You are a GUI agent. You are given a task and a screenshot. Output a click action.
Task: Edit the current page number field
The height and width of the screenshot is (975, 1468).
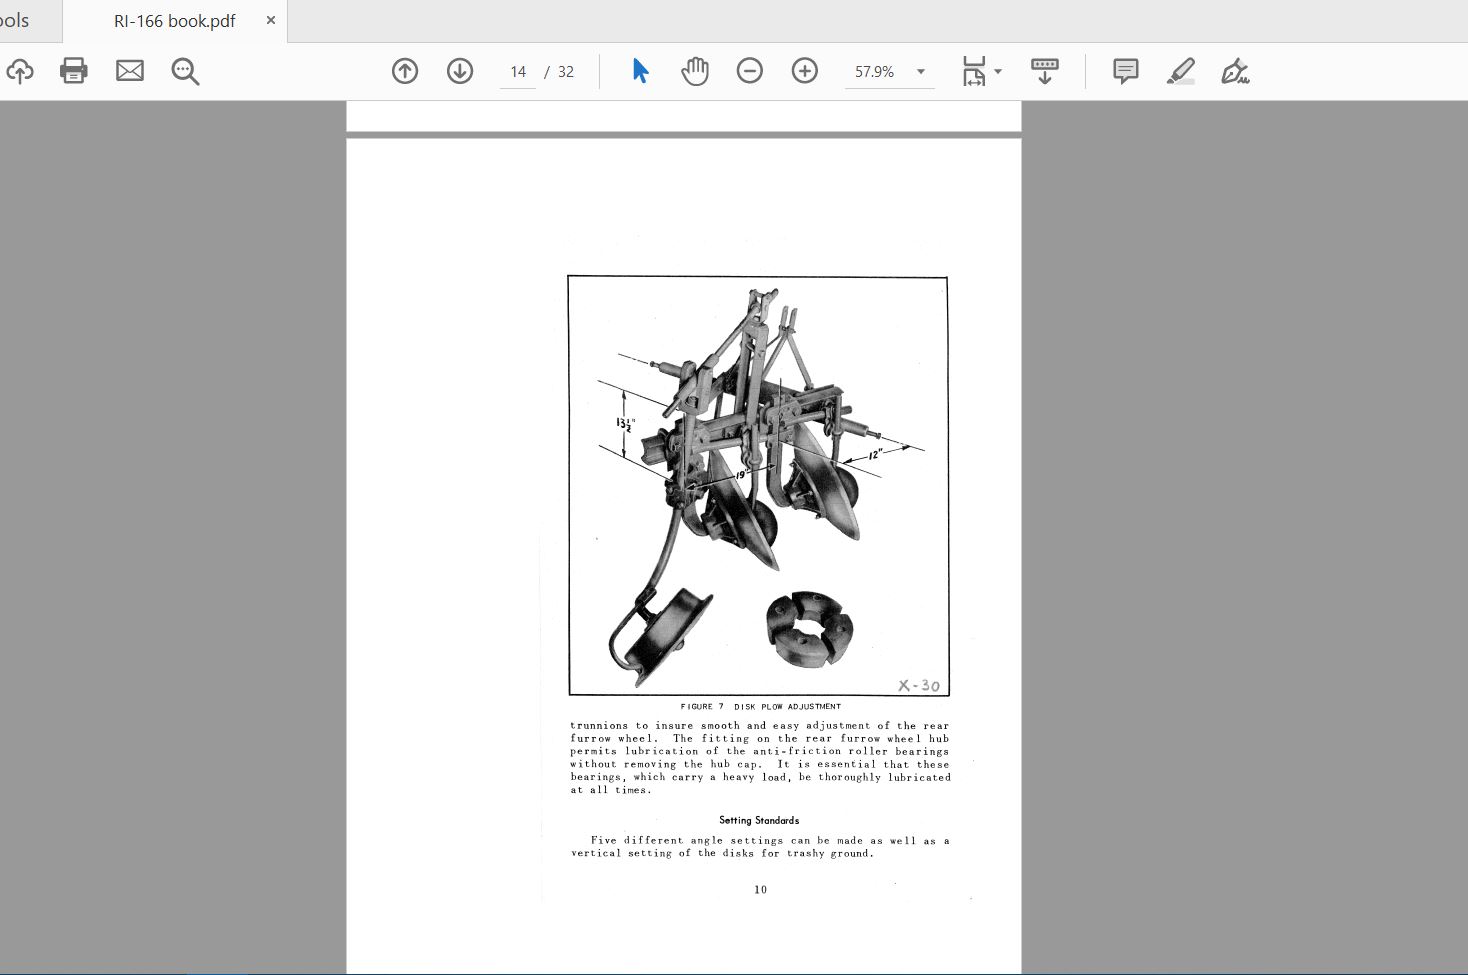517,71
